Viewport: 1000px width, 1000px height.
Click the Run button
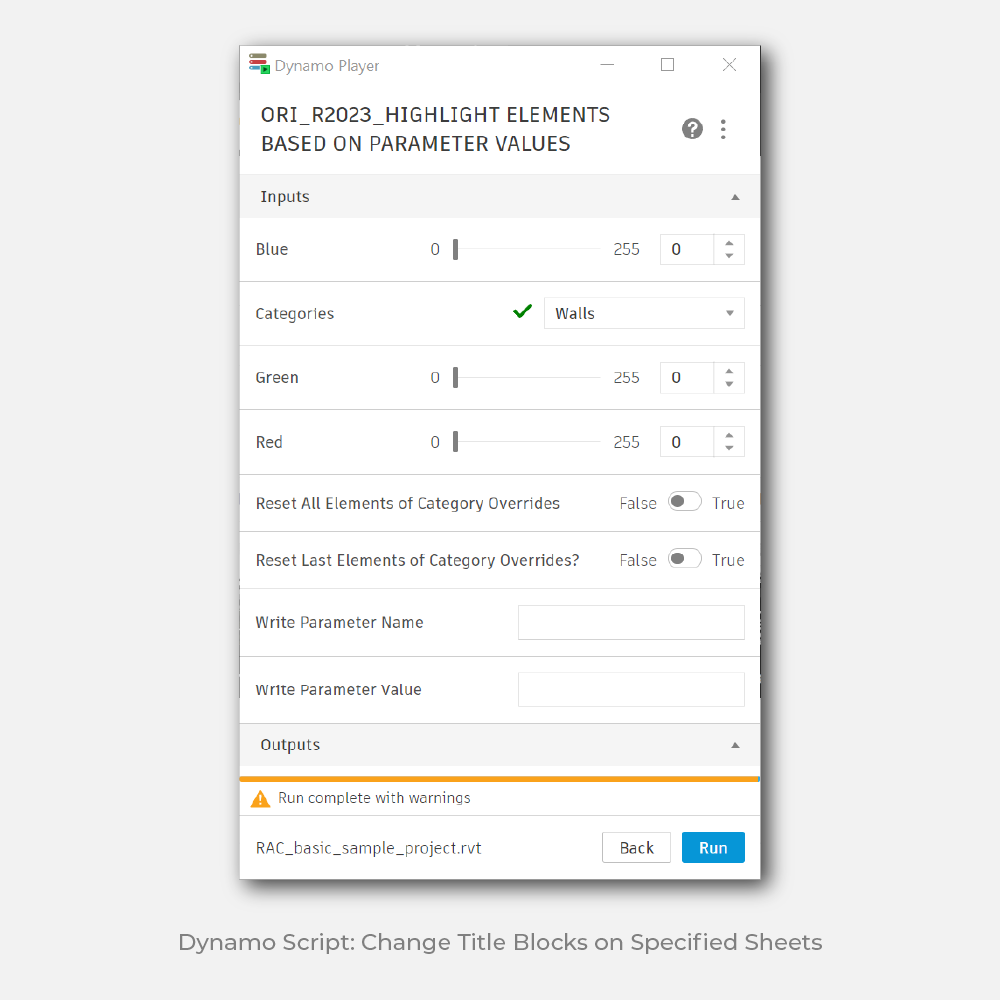pos(713,848)
